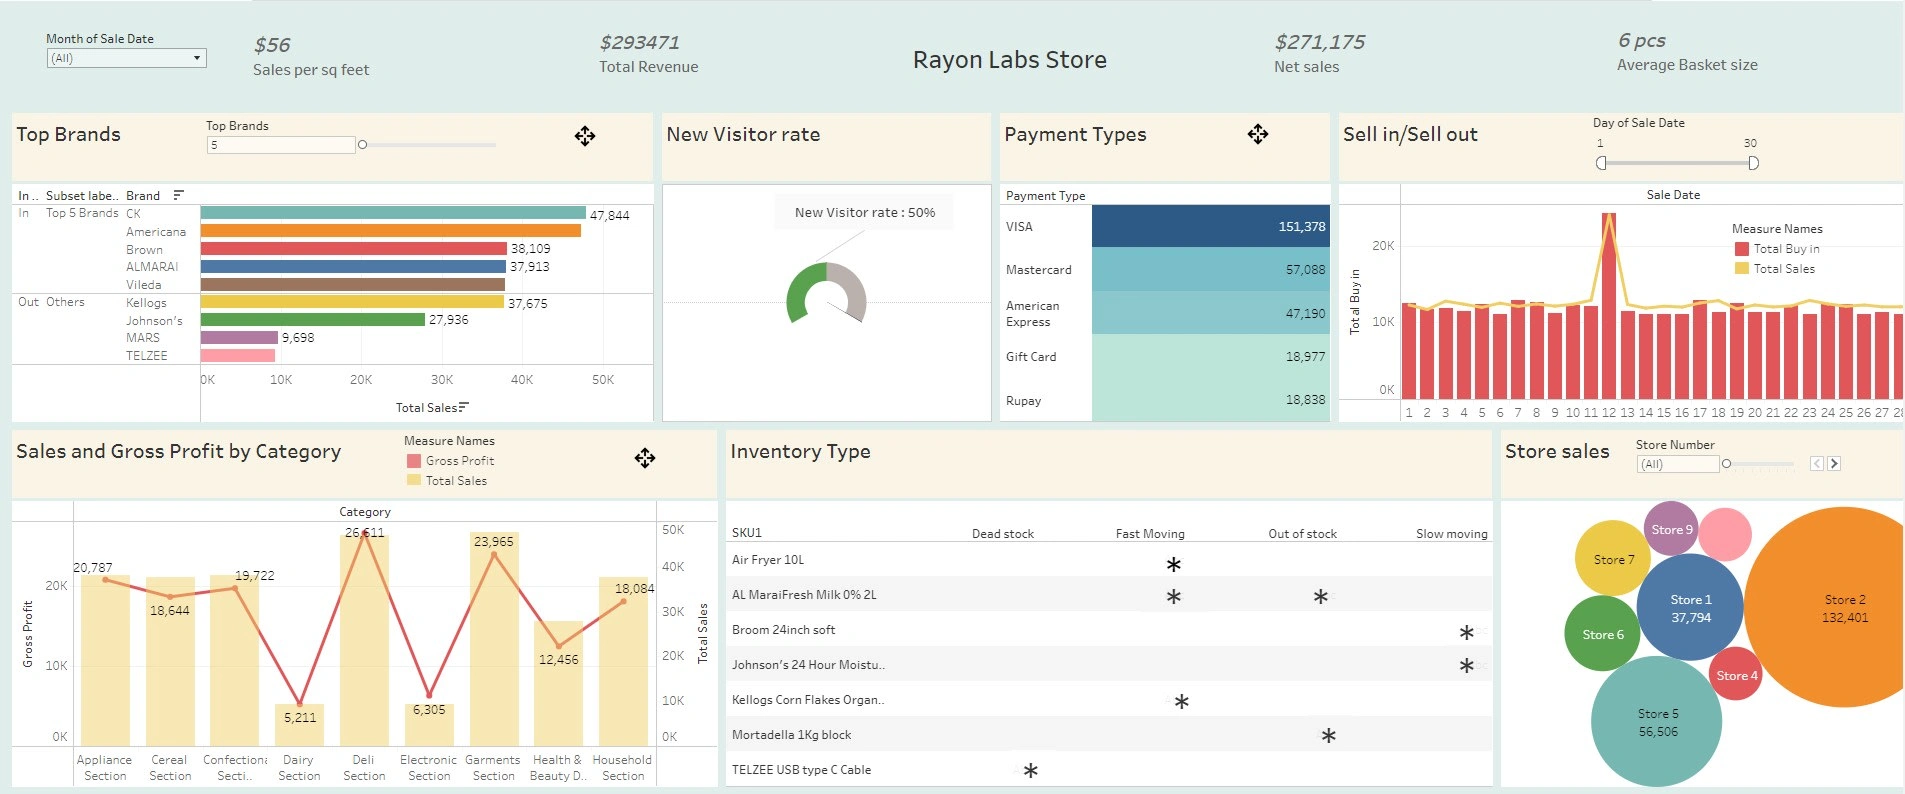
Task: Click the Rayon Labs Store title
Action: click(x=1010, y=60)
